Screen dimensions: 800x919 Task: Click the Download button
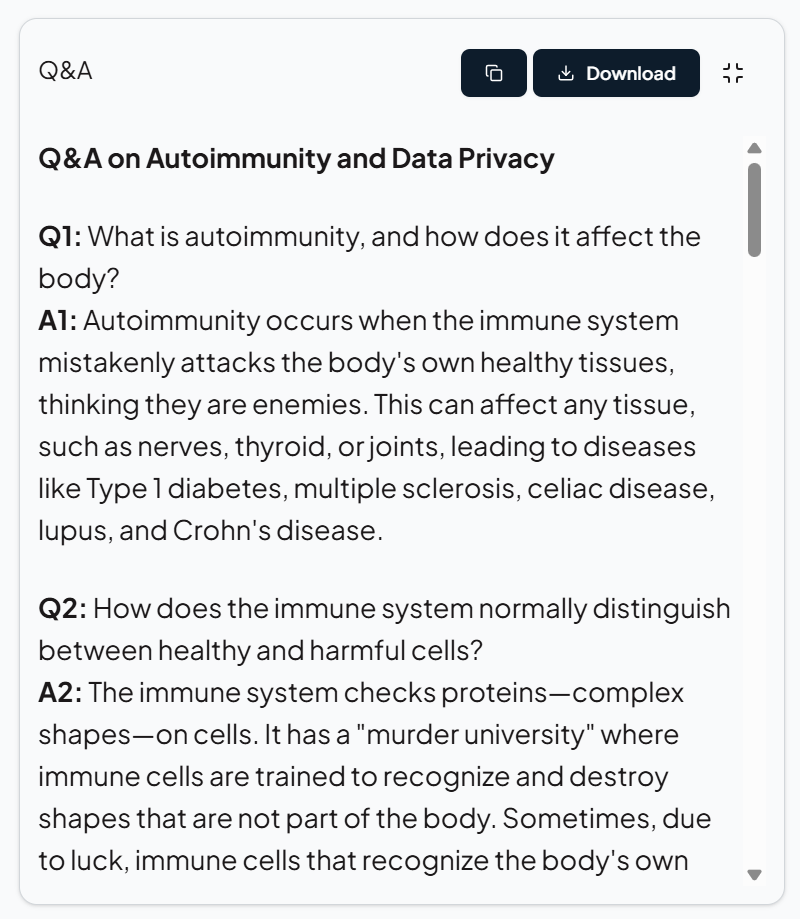pos(616,73)
